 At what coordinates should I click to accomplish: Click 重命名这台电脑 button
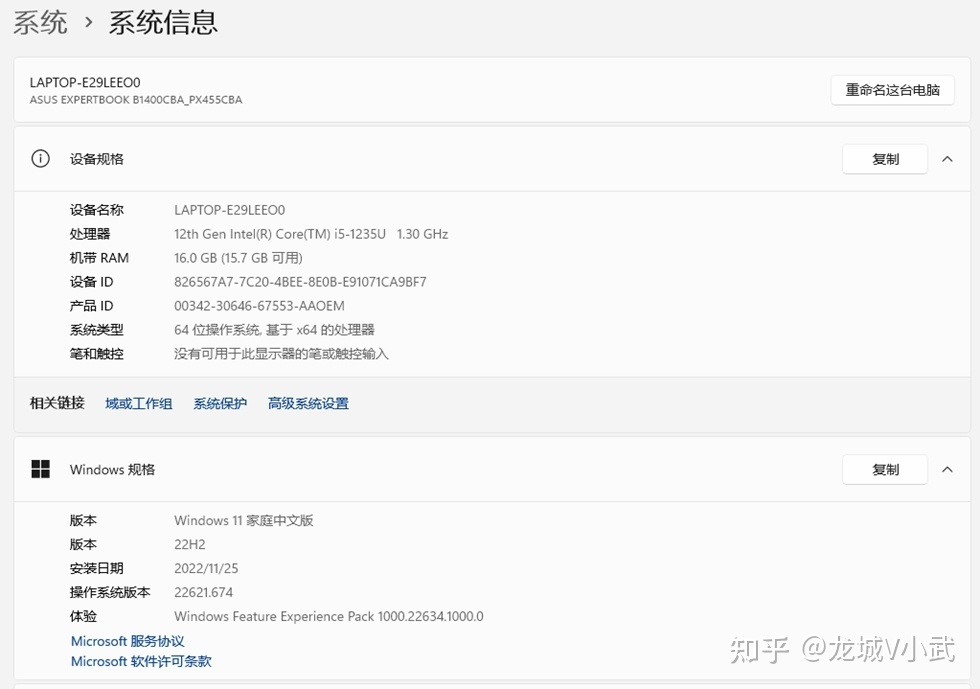(892, 90)
